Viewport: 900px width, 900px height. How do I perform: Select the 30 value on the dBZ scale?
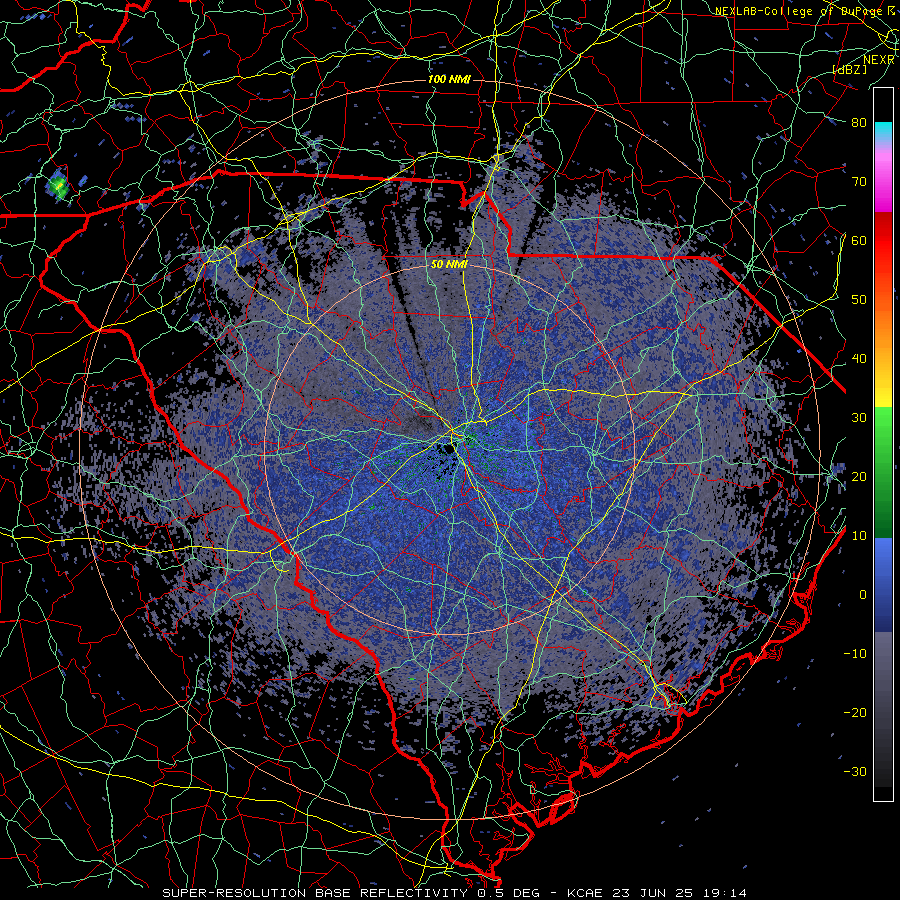pos(859,418)
